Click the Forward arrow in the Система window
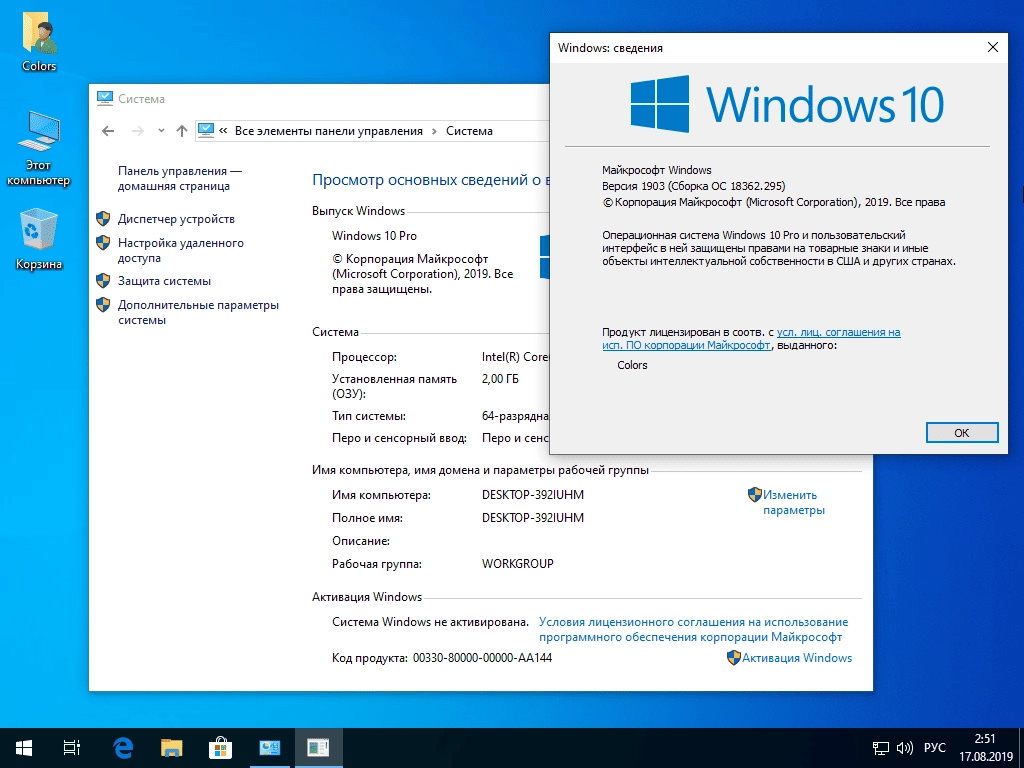This screenshot has width=1024, height=768. pyautogui.click(x=137, y=131)
